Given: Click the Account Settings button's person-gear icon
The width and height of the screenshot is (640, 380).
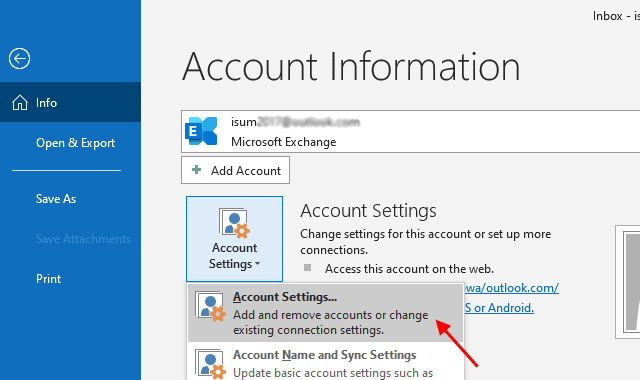Looking at the screenshot, I should click(x=234, y=223).
